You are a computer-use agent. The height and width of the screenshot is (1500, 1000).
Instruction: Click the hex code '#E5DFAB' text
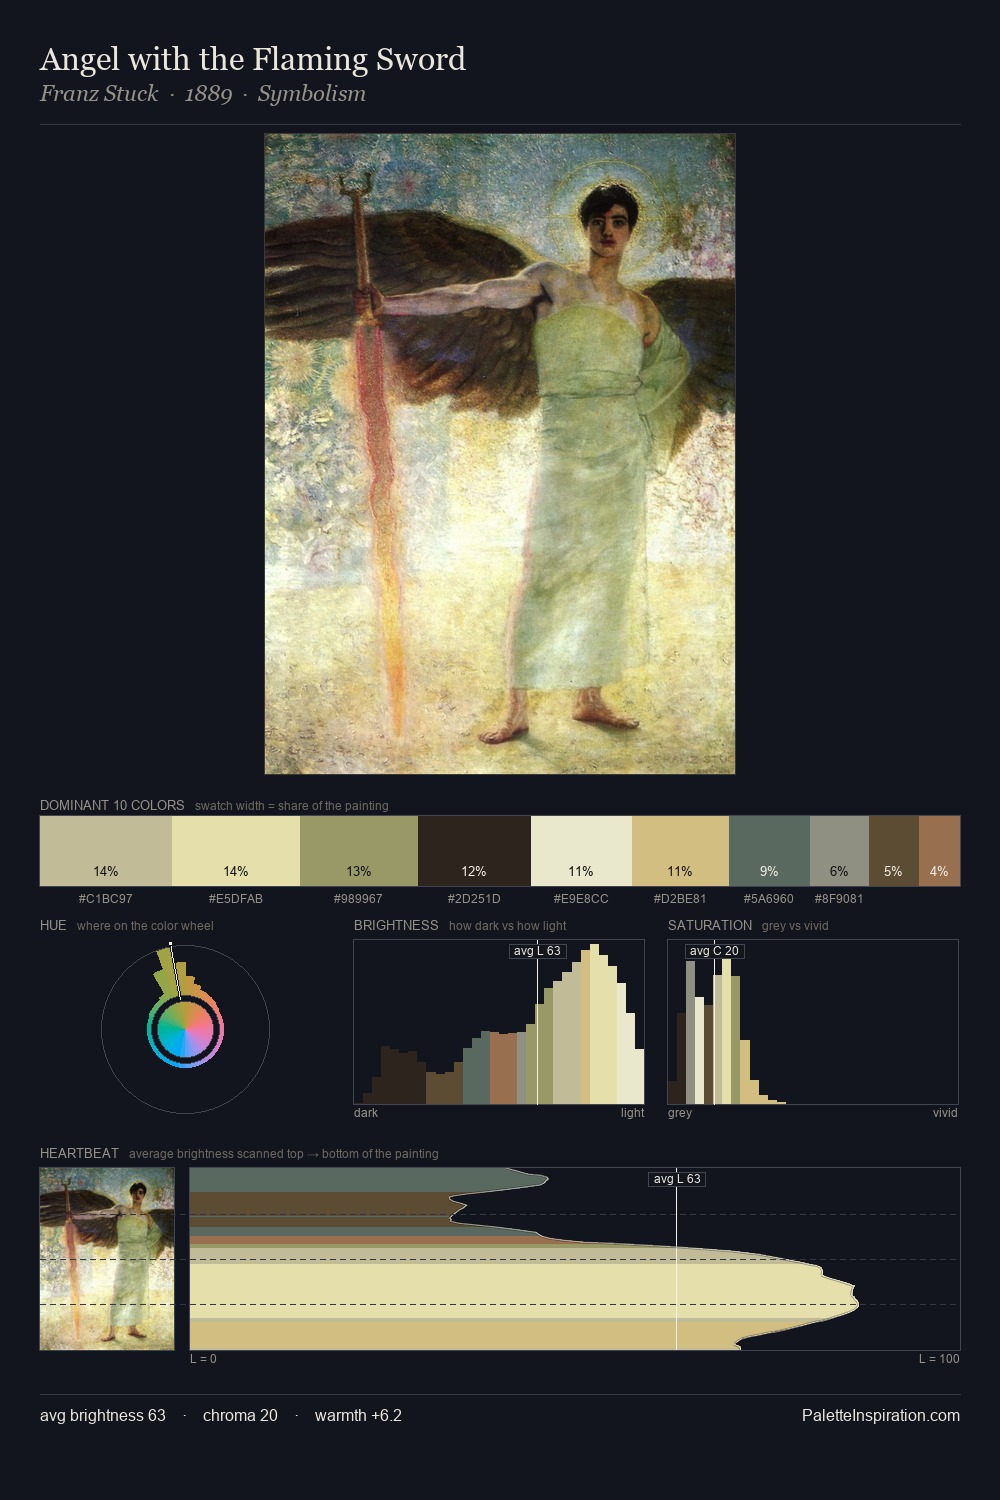236,898
